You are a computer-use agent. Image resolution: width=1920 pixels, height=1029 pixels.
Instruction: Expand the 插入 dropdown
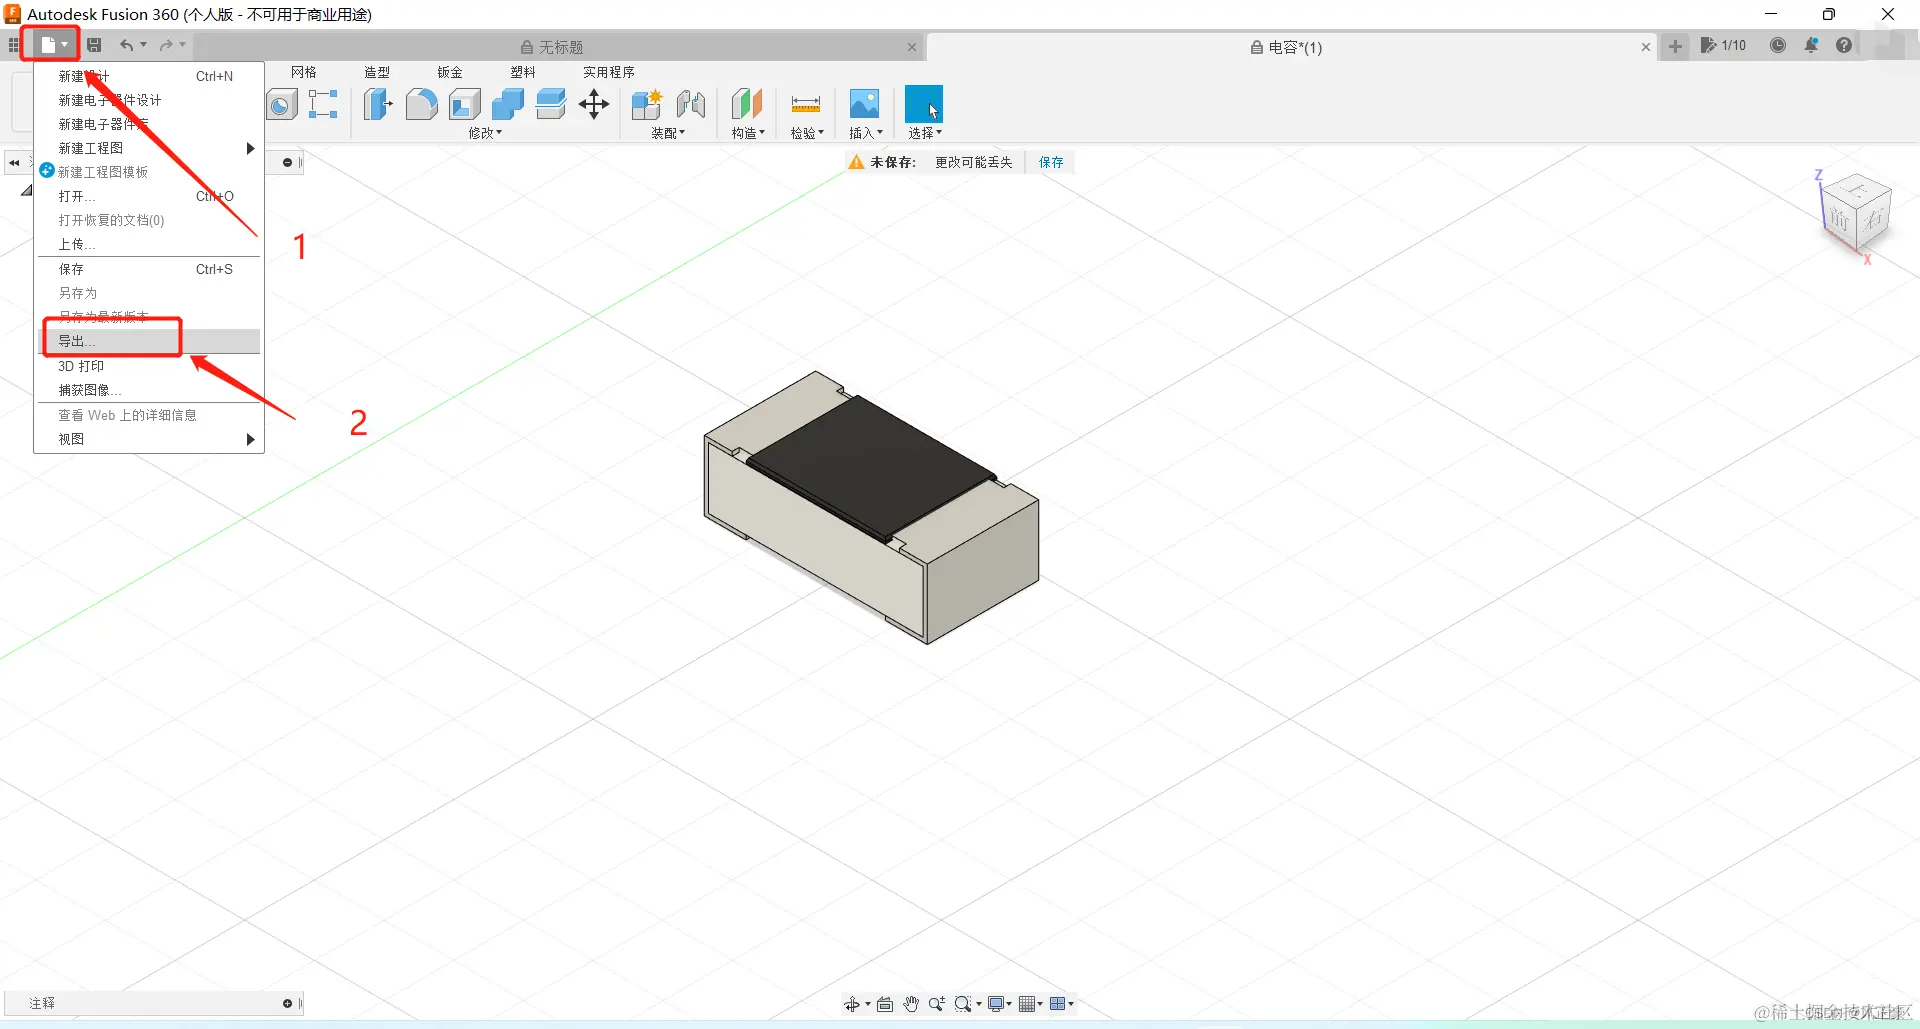[x=865, y=133]
